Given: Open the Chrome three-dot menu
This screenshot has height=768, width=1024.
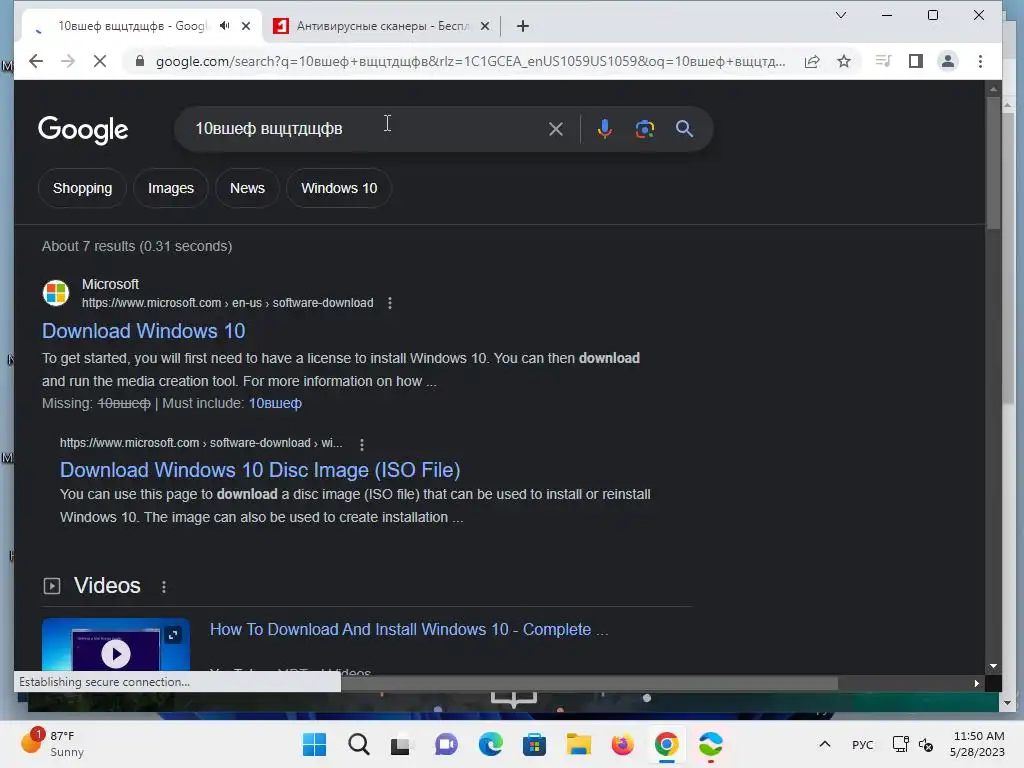Looking at the screenshot, I should (x=980, y=61).
